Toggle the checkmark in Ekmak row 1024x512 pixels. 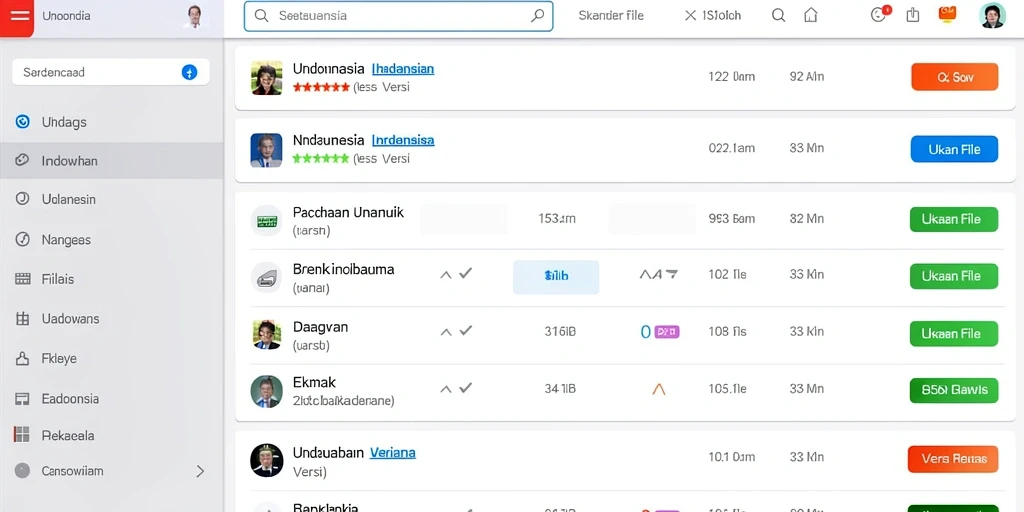point(466,388)
